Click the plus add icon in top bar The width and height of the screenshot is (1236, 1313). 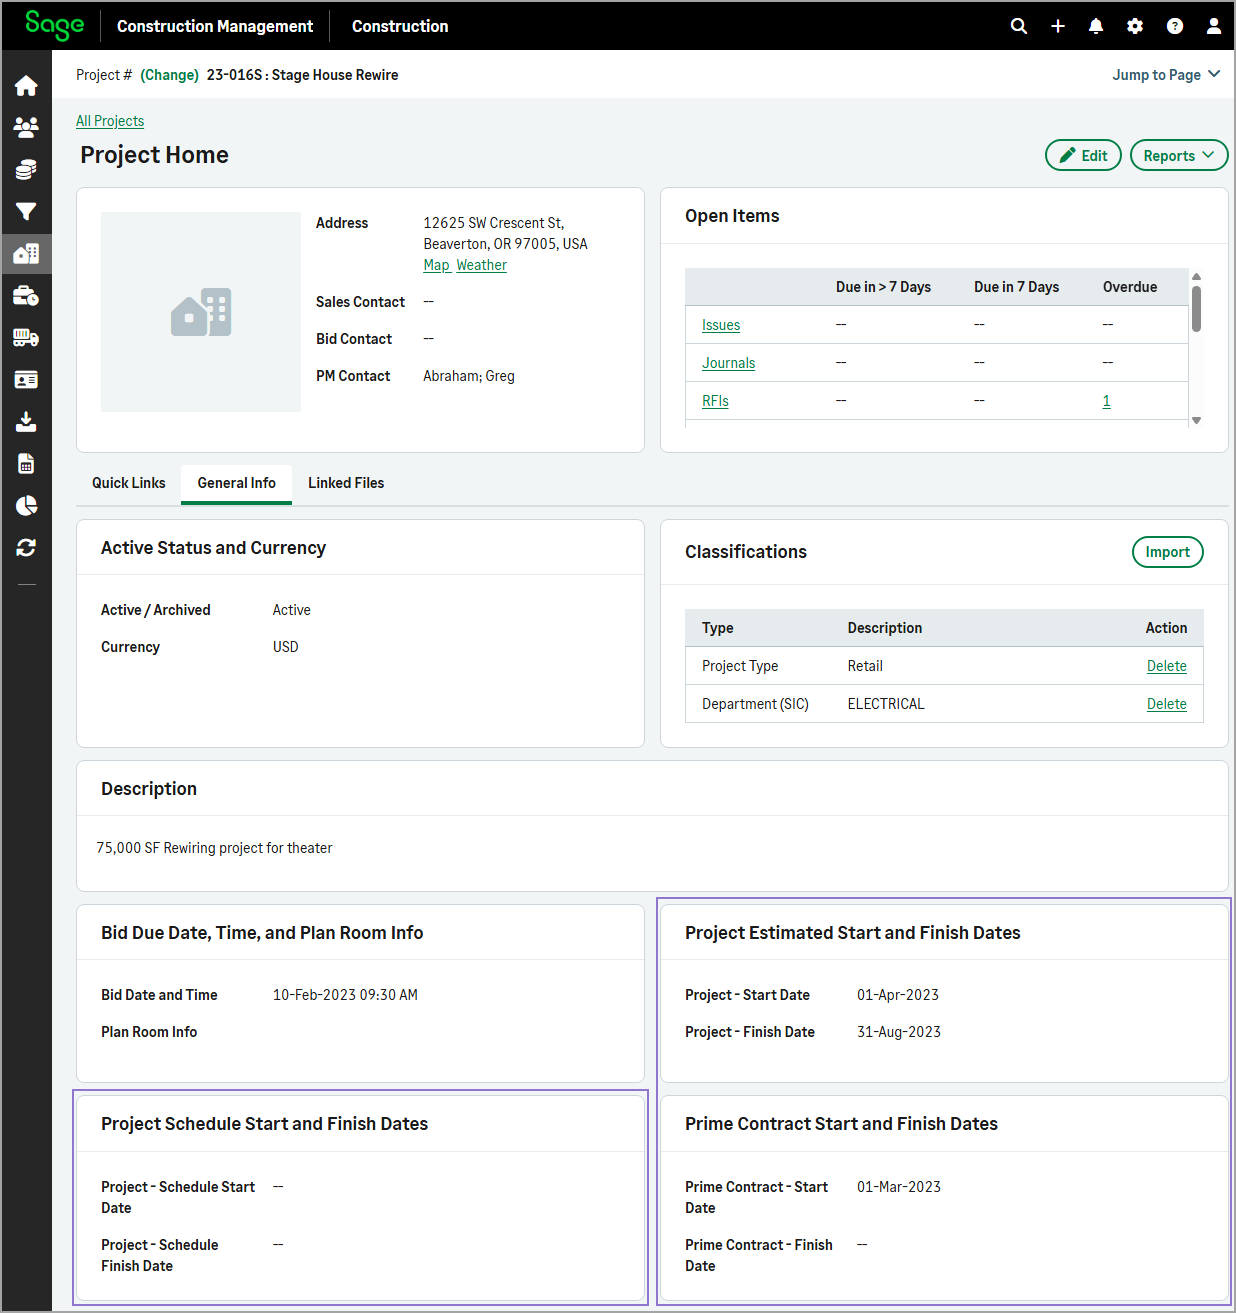[1058, 26]
